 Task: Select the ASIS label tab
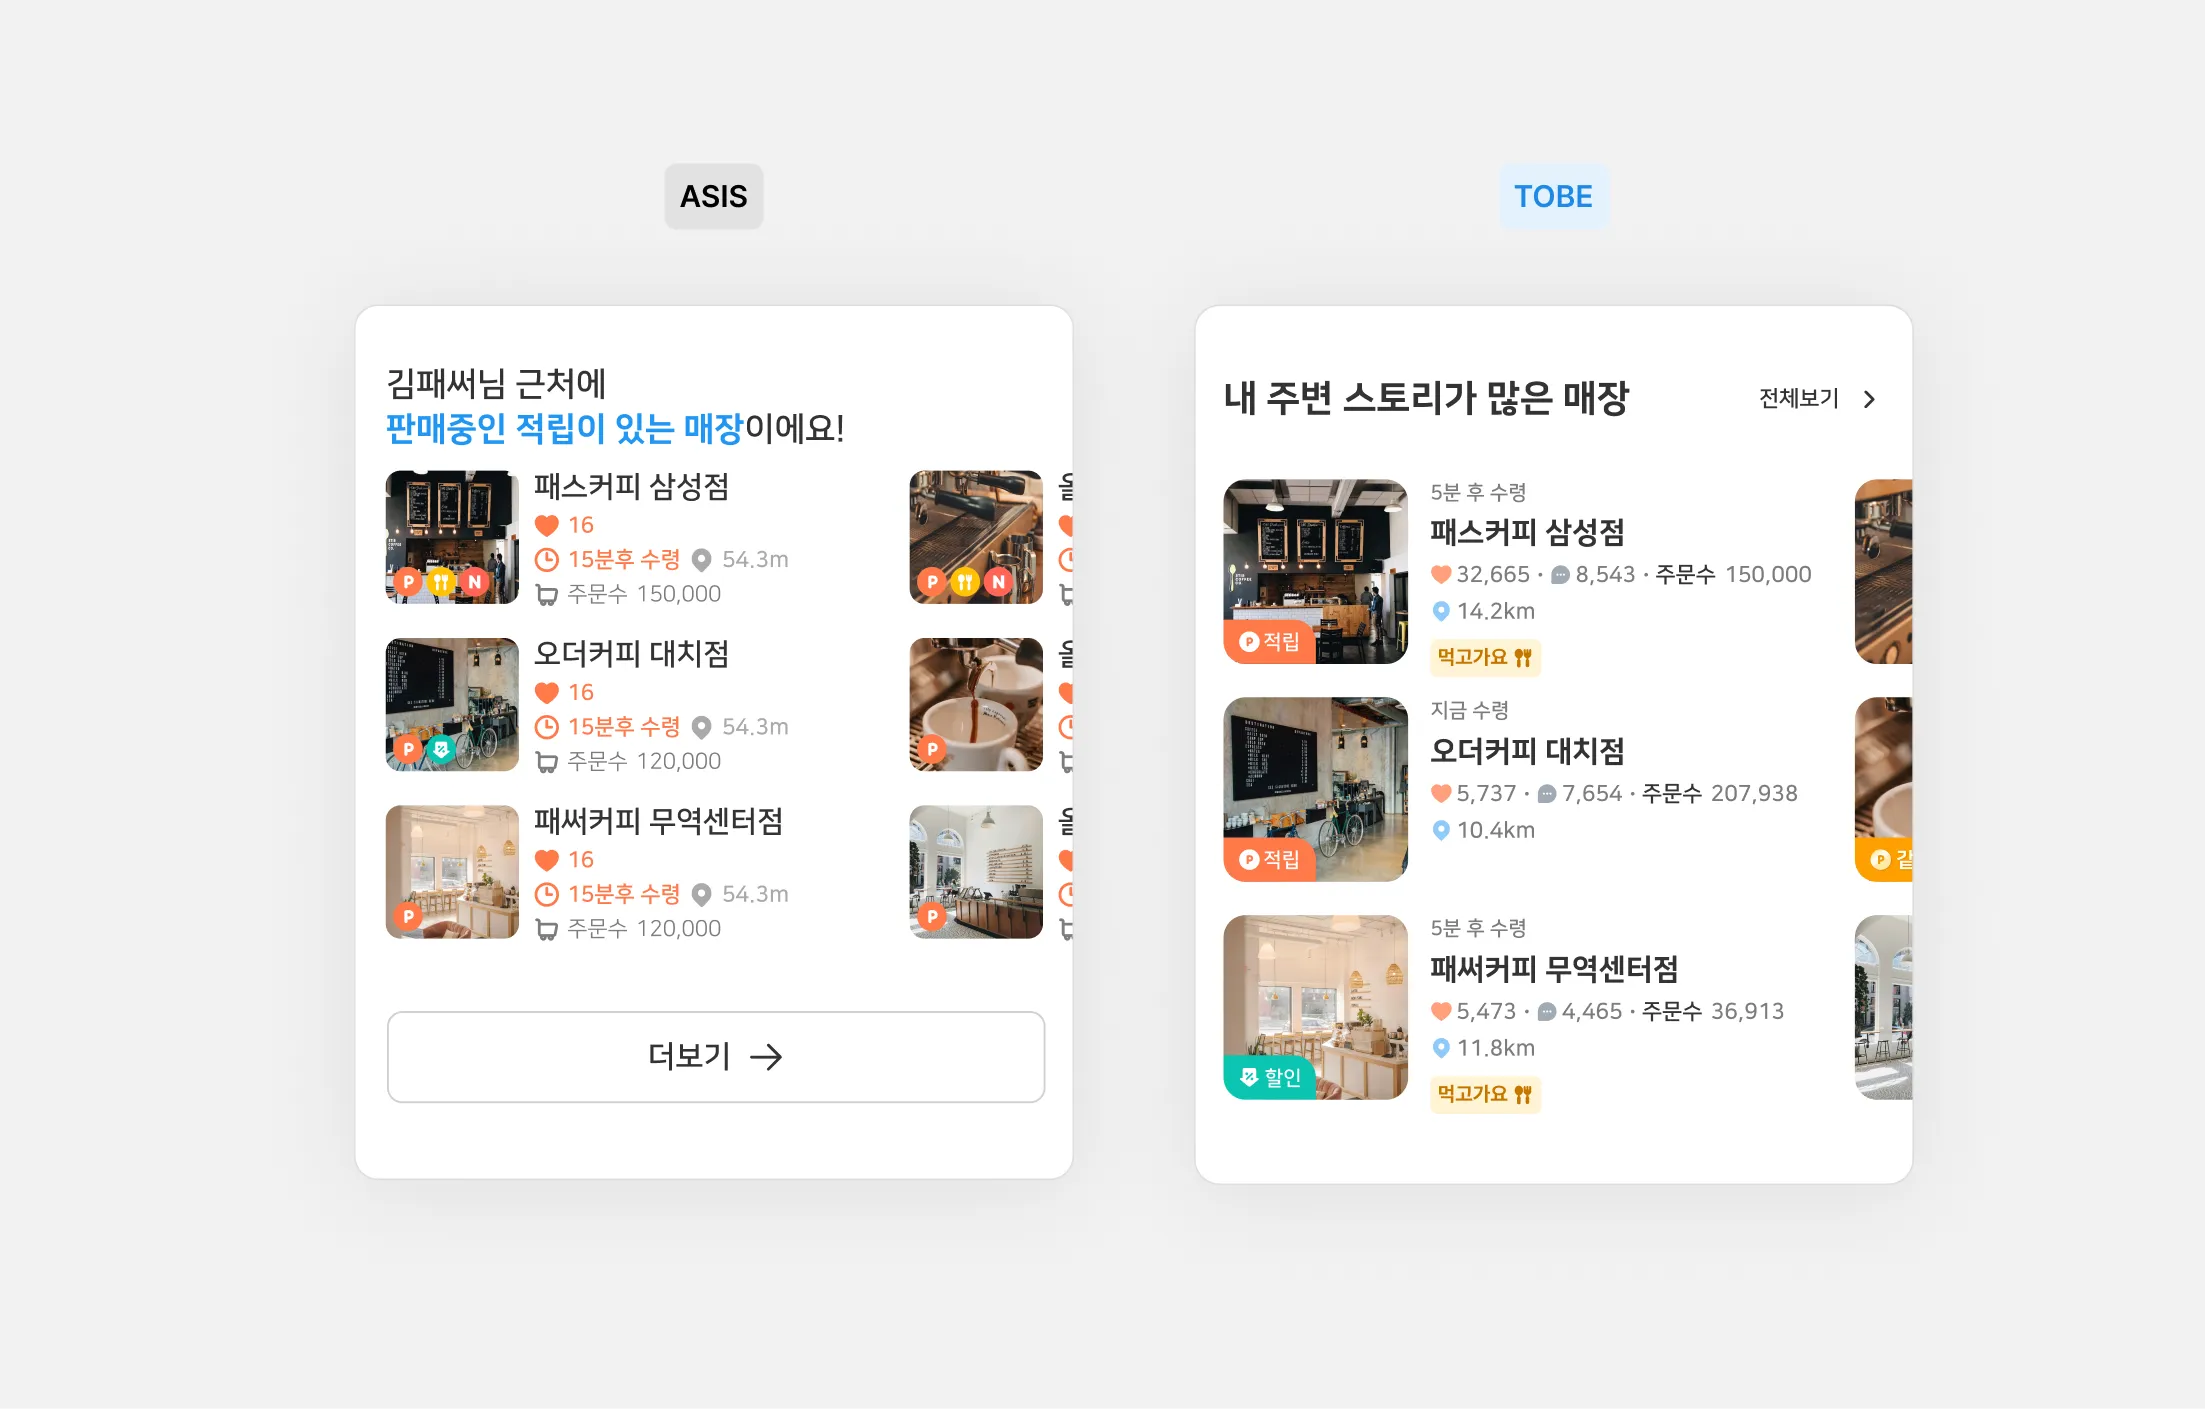[713, 196]
